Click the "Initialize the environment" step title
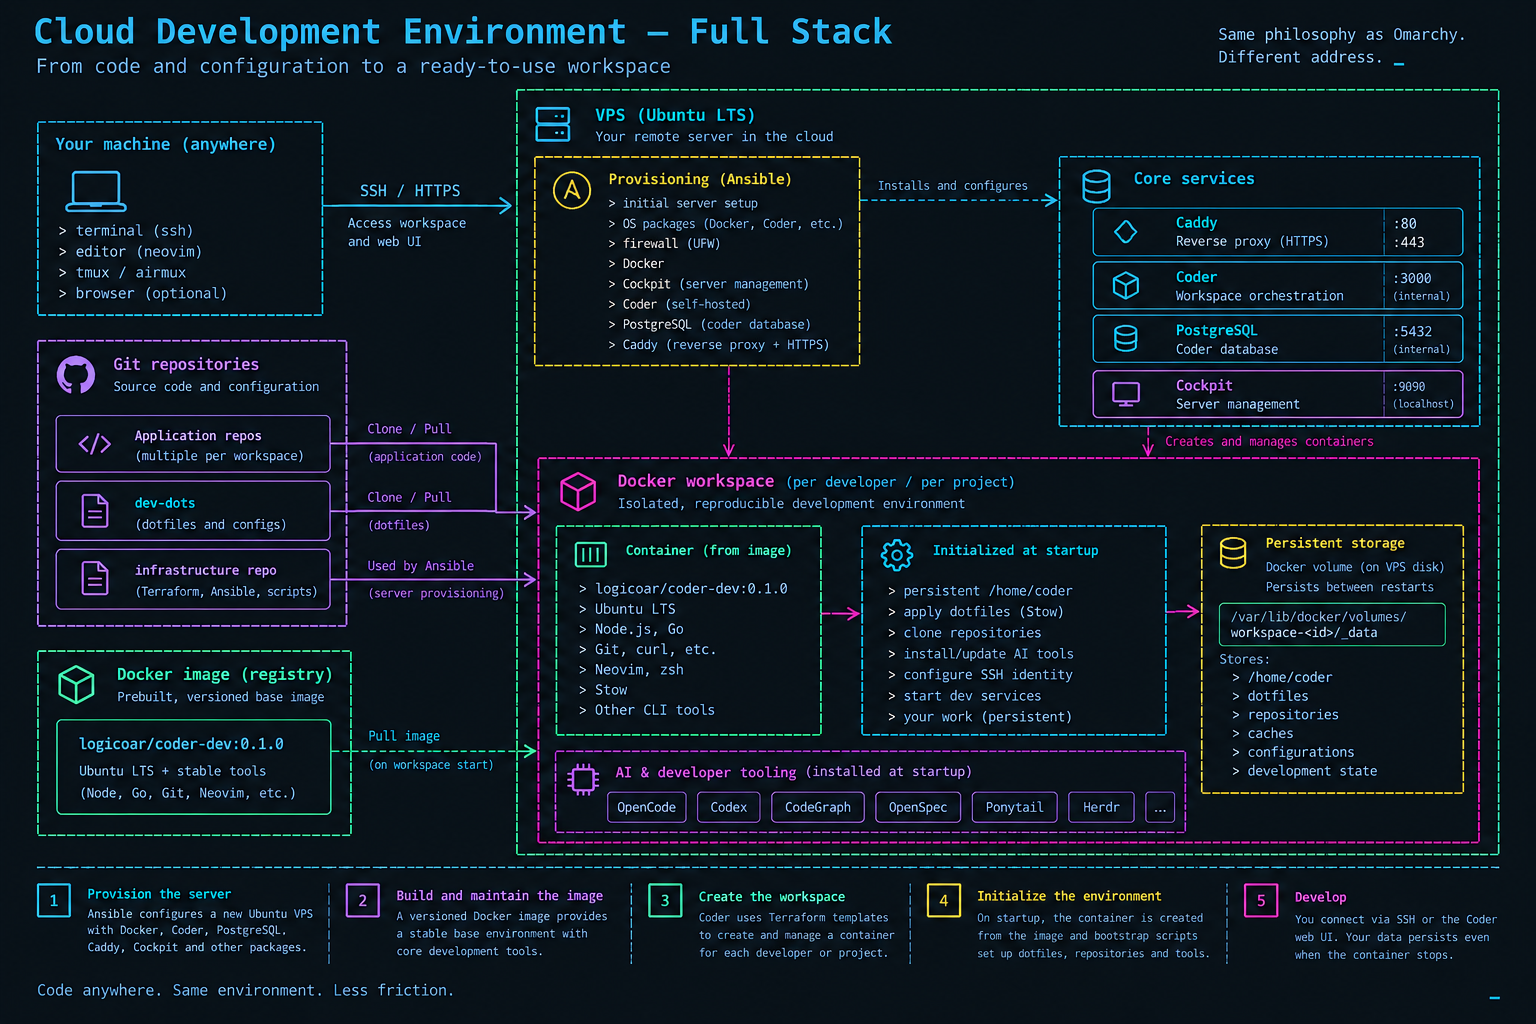 point(1069,896)
